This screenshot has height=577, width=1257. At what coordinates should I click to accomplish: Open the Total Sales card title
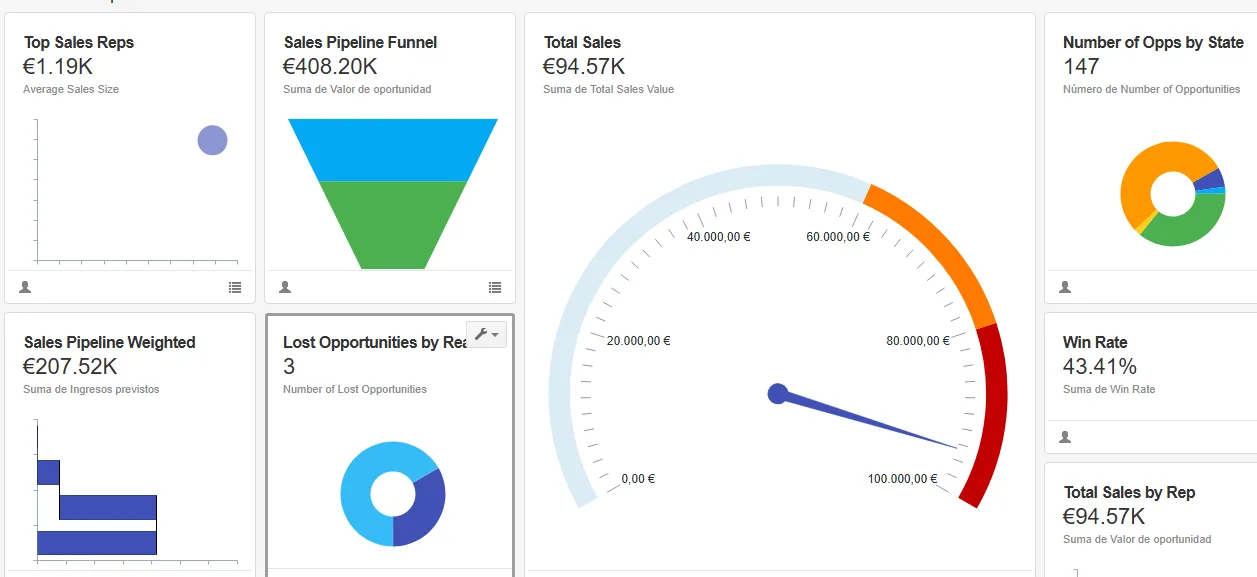pos(582,43)
